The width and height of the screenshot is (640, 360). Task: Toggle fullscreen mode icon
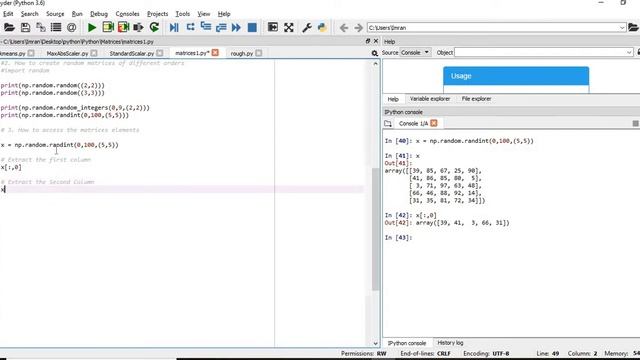click(289, 27)
